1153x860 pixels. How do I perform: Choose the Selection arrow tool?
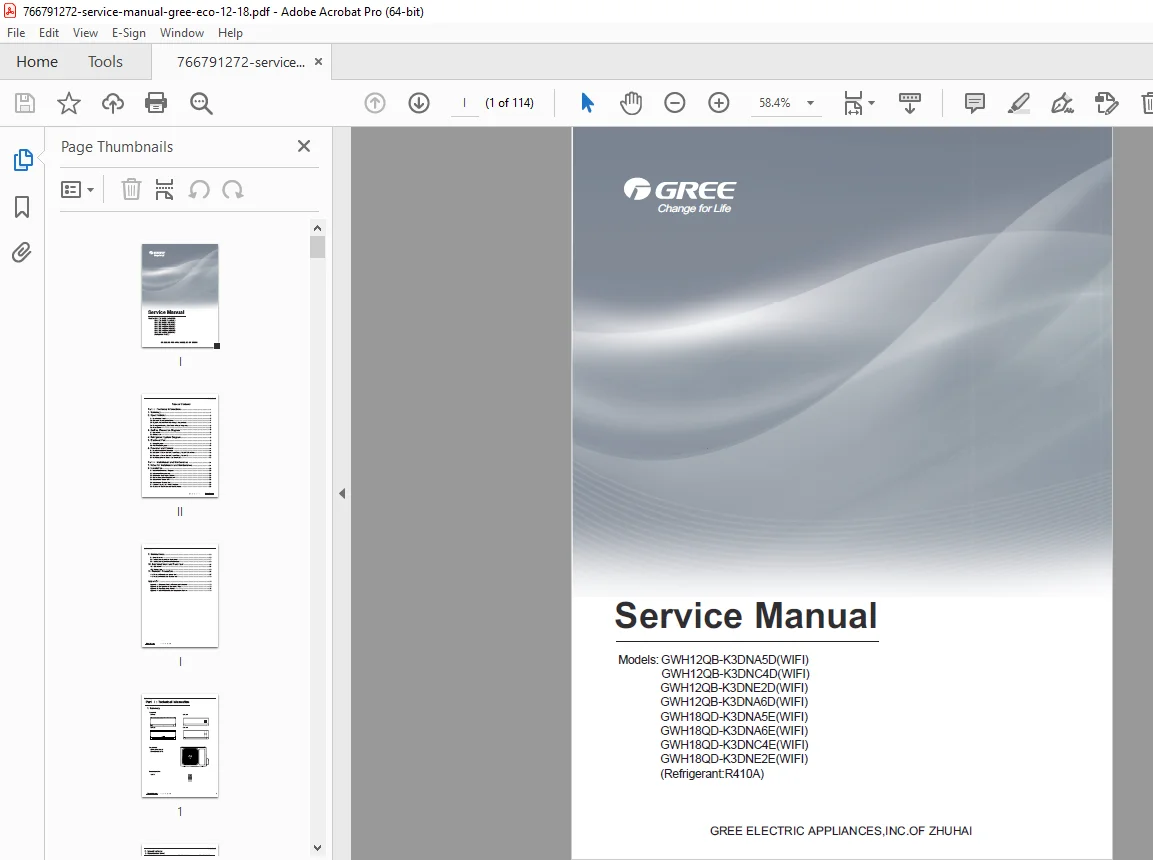tap(587, 103)
